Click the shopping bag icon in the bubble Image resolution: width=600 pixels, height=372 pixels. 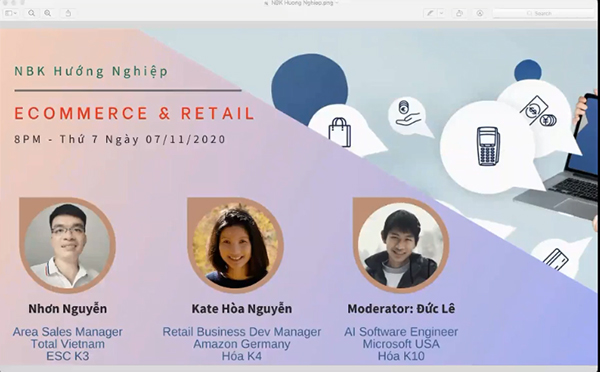[339, 132]
